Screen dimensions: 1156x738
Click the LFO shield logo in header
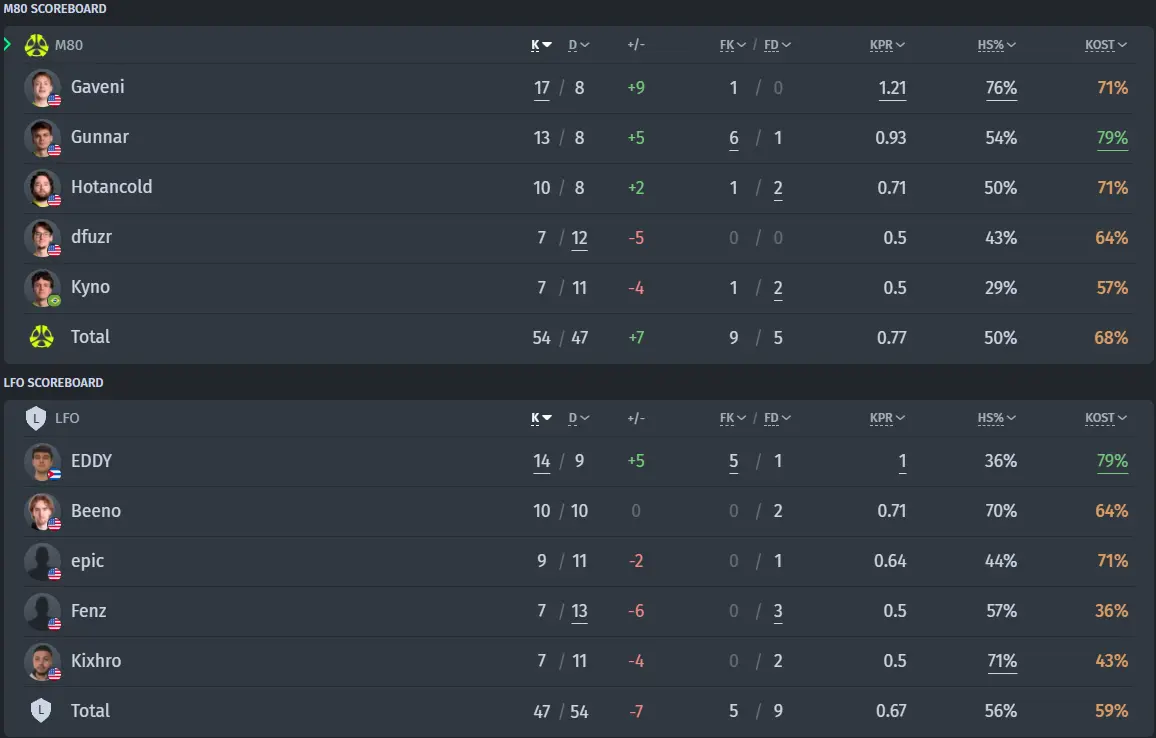(35, 418)
